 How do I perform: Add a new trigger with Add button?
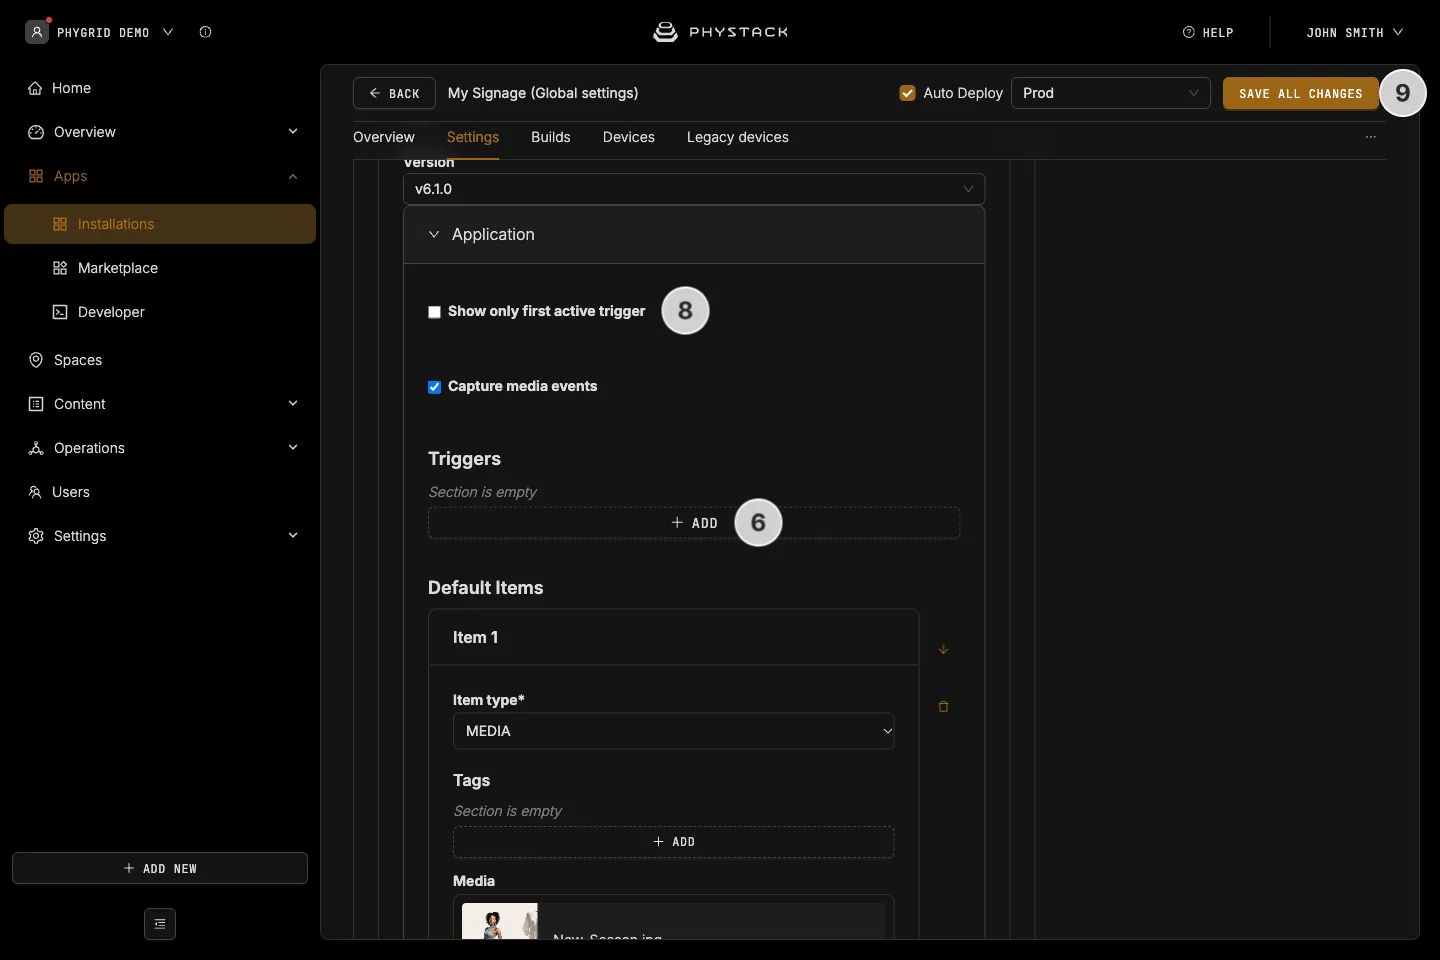coord(694,523)
